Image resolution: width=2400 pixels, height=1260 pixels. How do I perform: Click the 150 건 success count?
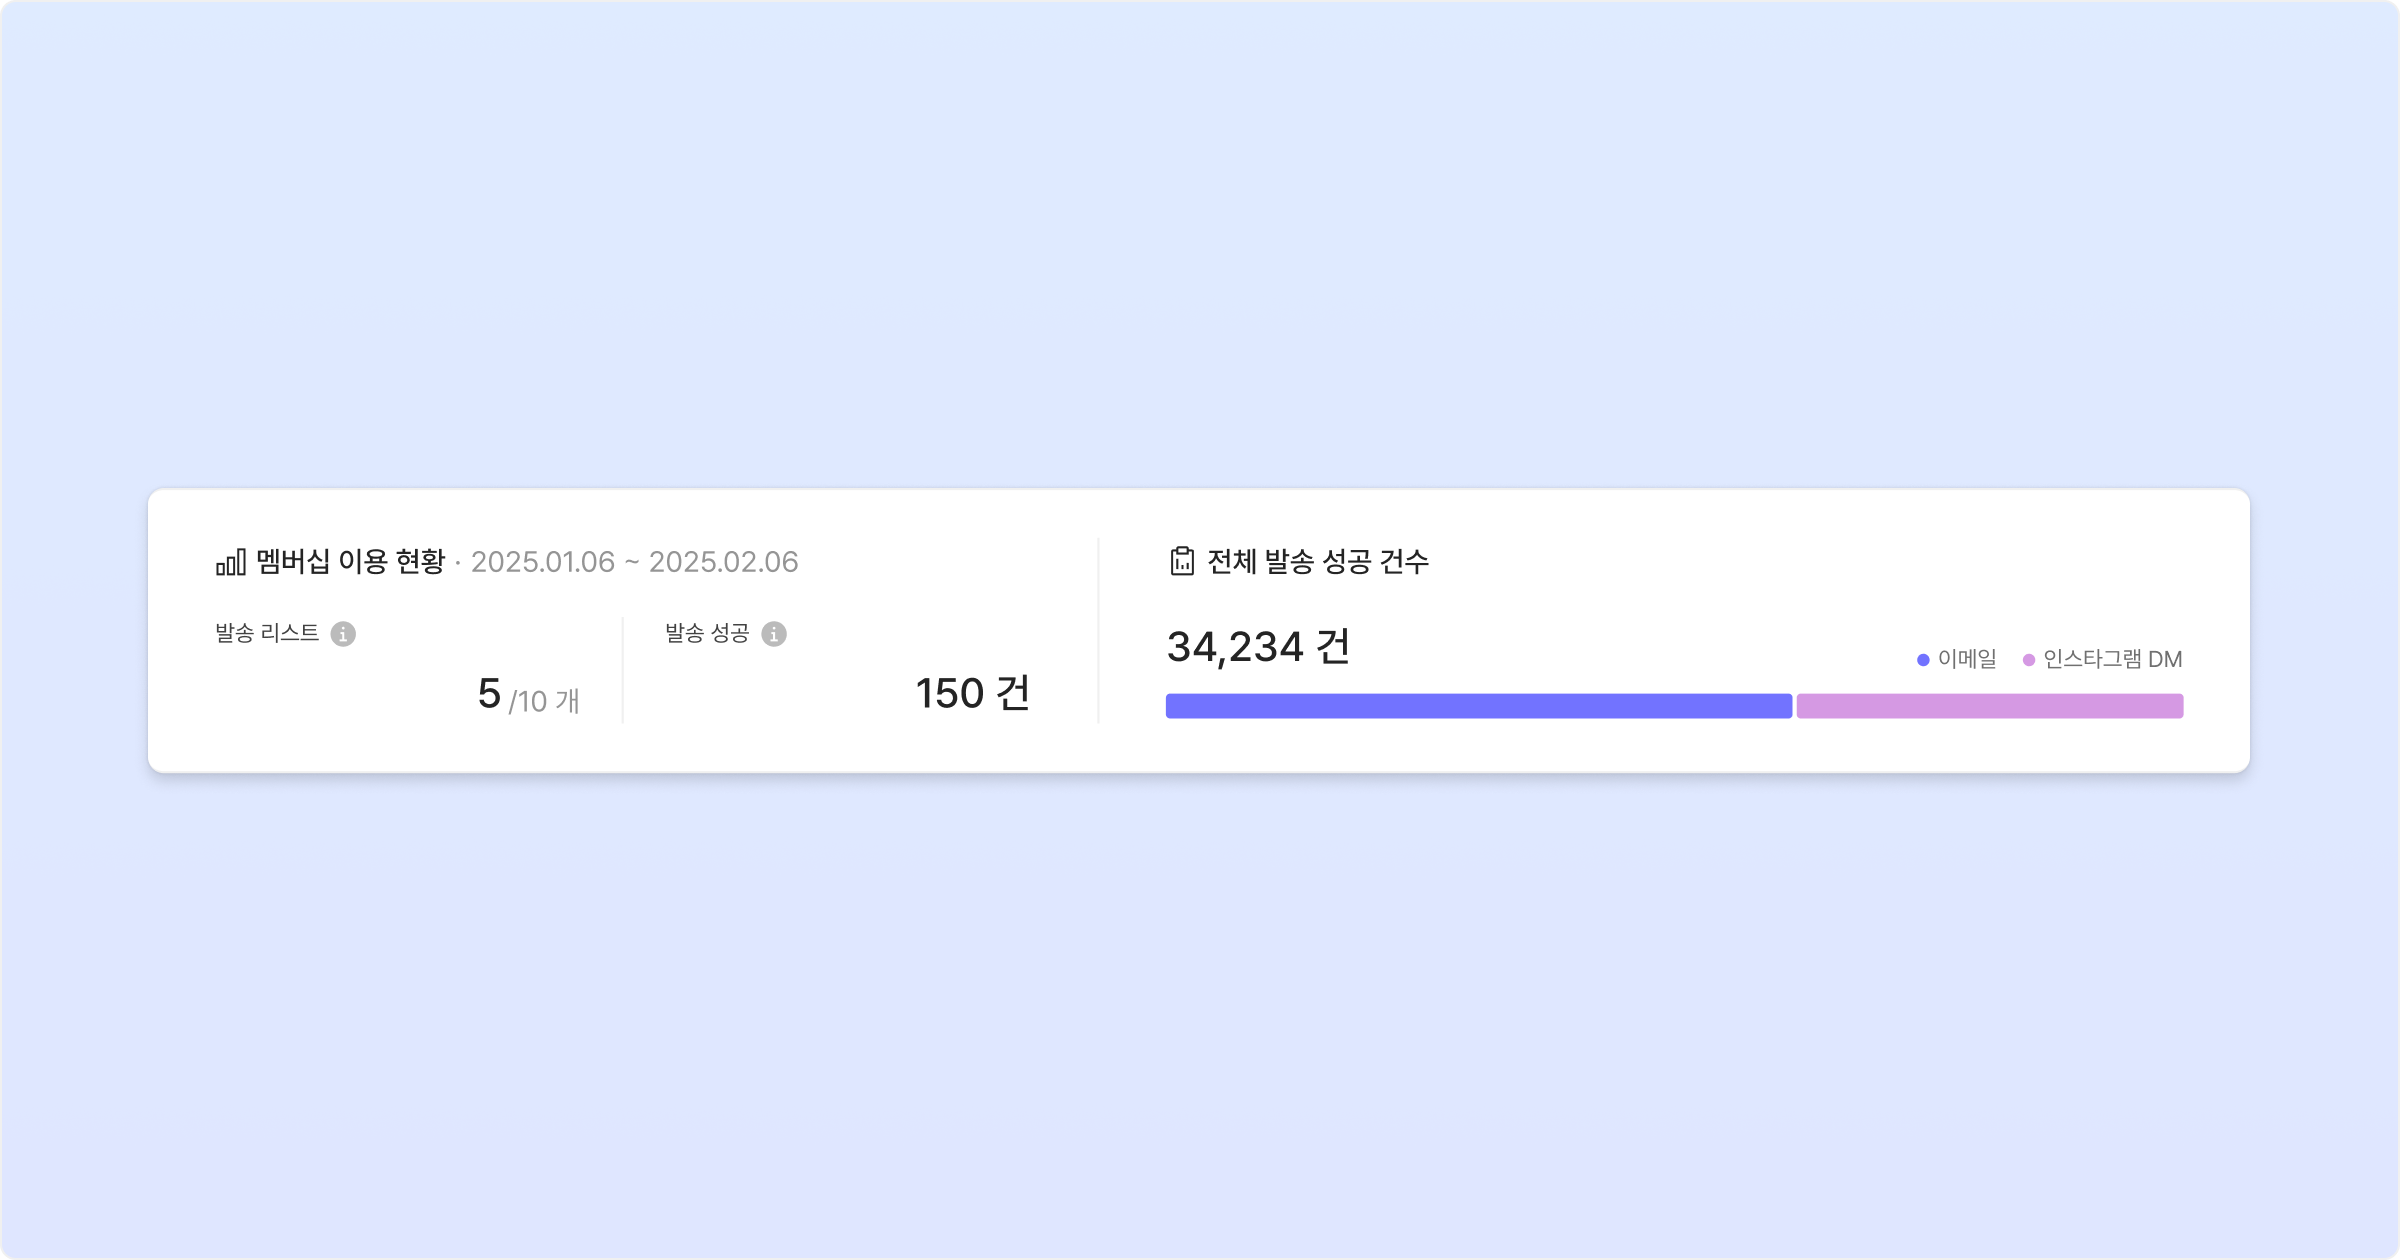(x=972, y=694)
